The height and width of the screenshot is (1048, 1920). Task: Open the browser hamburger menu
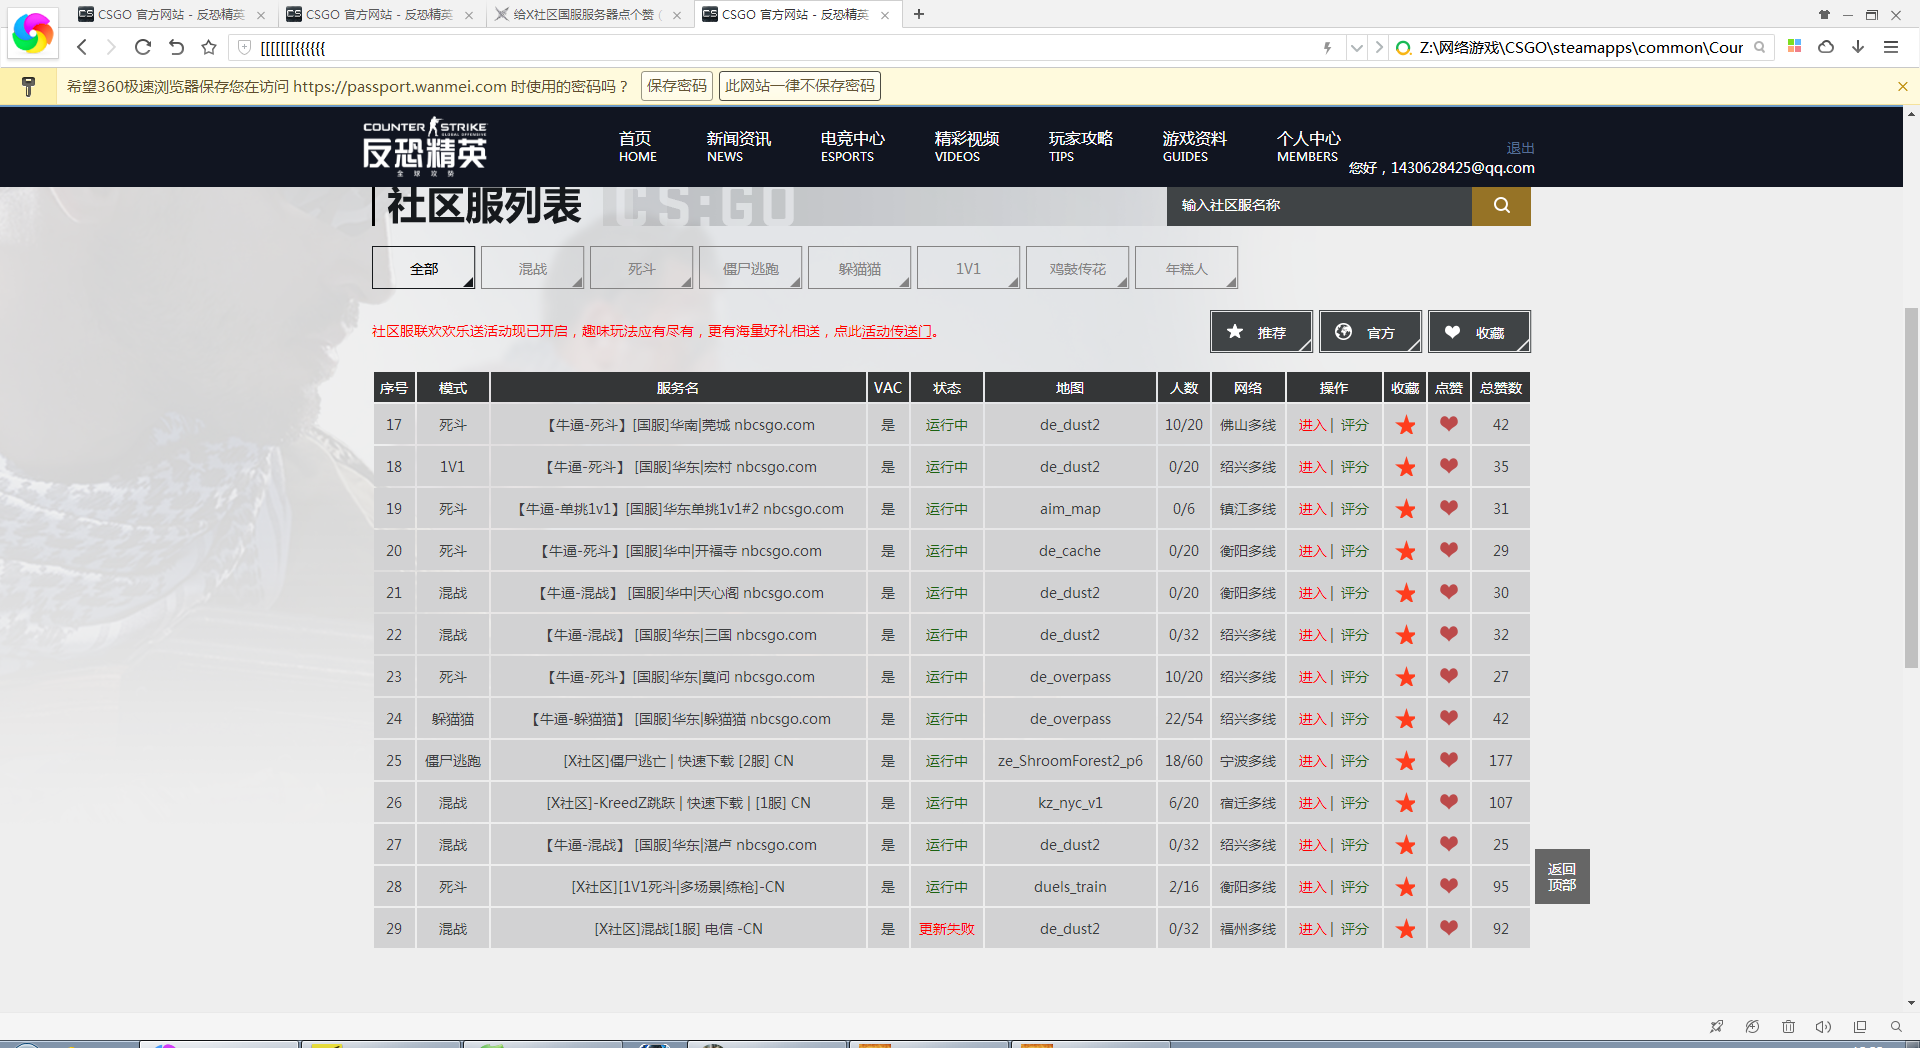coord(1891,47)
